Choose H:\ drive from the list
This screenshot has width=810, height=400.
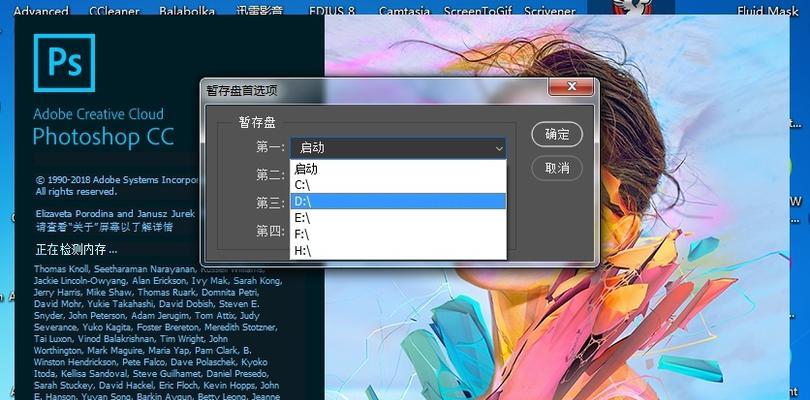click(398, 251)
